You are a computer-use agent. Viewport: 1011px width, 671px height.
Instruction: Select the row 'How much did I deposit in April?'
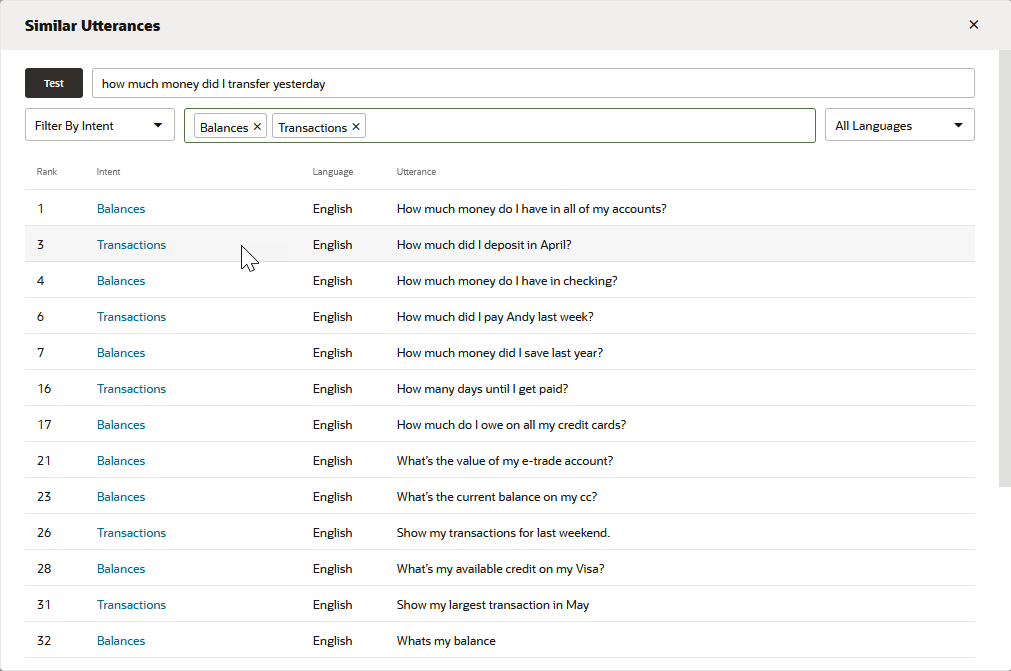pyautogui.click(x=483, y=244)
